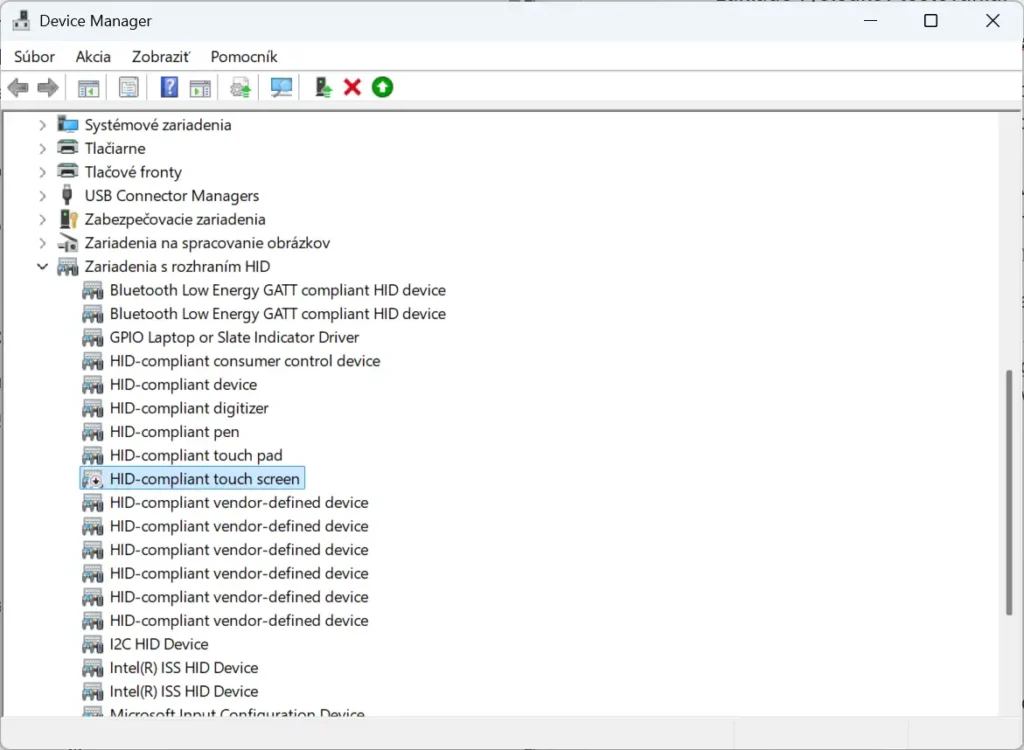Image resolution: width=1024 pixels, height=750 pixels.
Task: Expand the Tlačové fronty node chevron
Action: (42, 172)
